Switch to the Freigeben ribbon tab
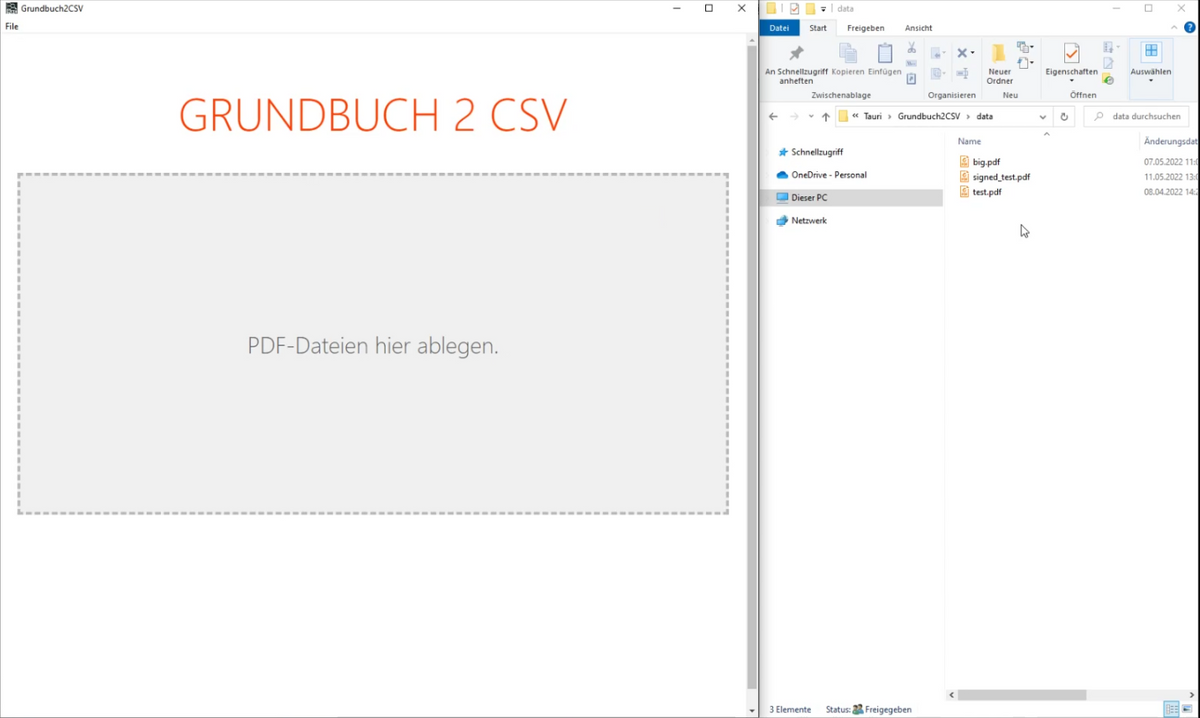The width and height of the screenshot is (1200, 718). [x=865, y=28]
